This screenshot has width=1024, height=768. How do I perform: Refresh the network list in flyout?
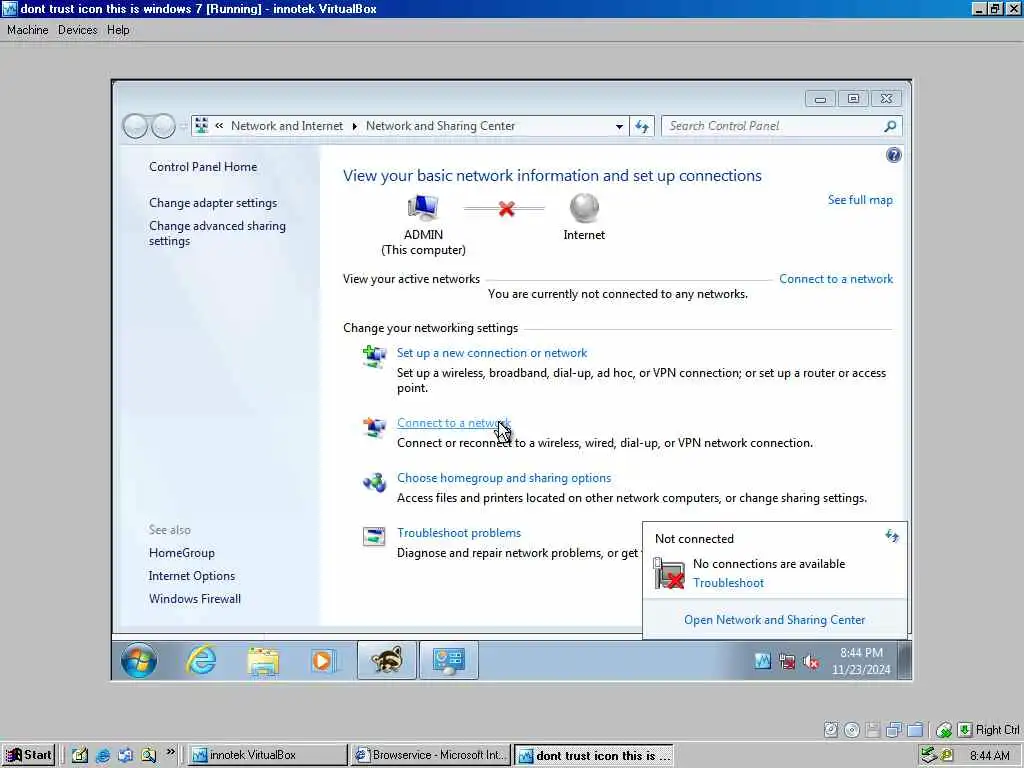(x=892, y=536)
